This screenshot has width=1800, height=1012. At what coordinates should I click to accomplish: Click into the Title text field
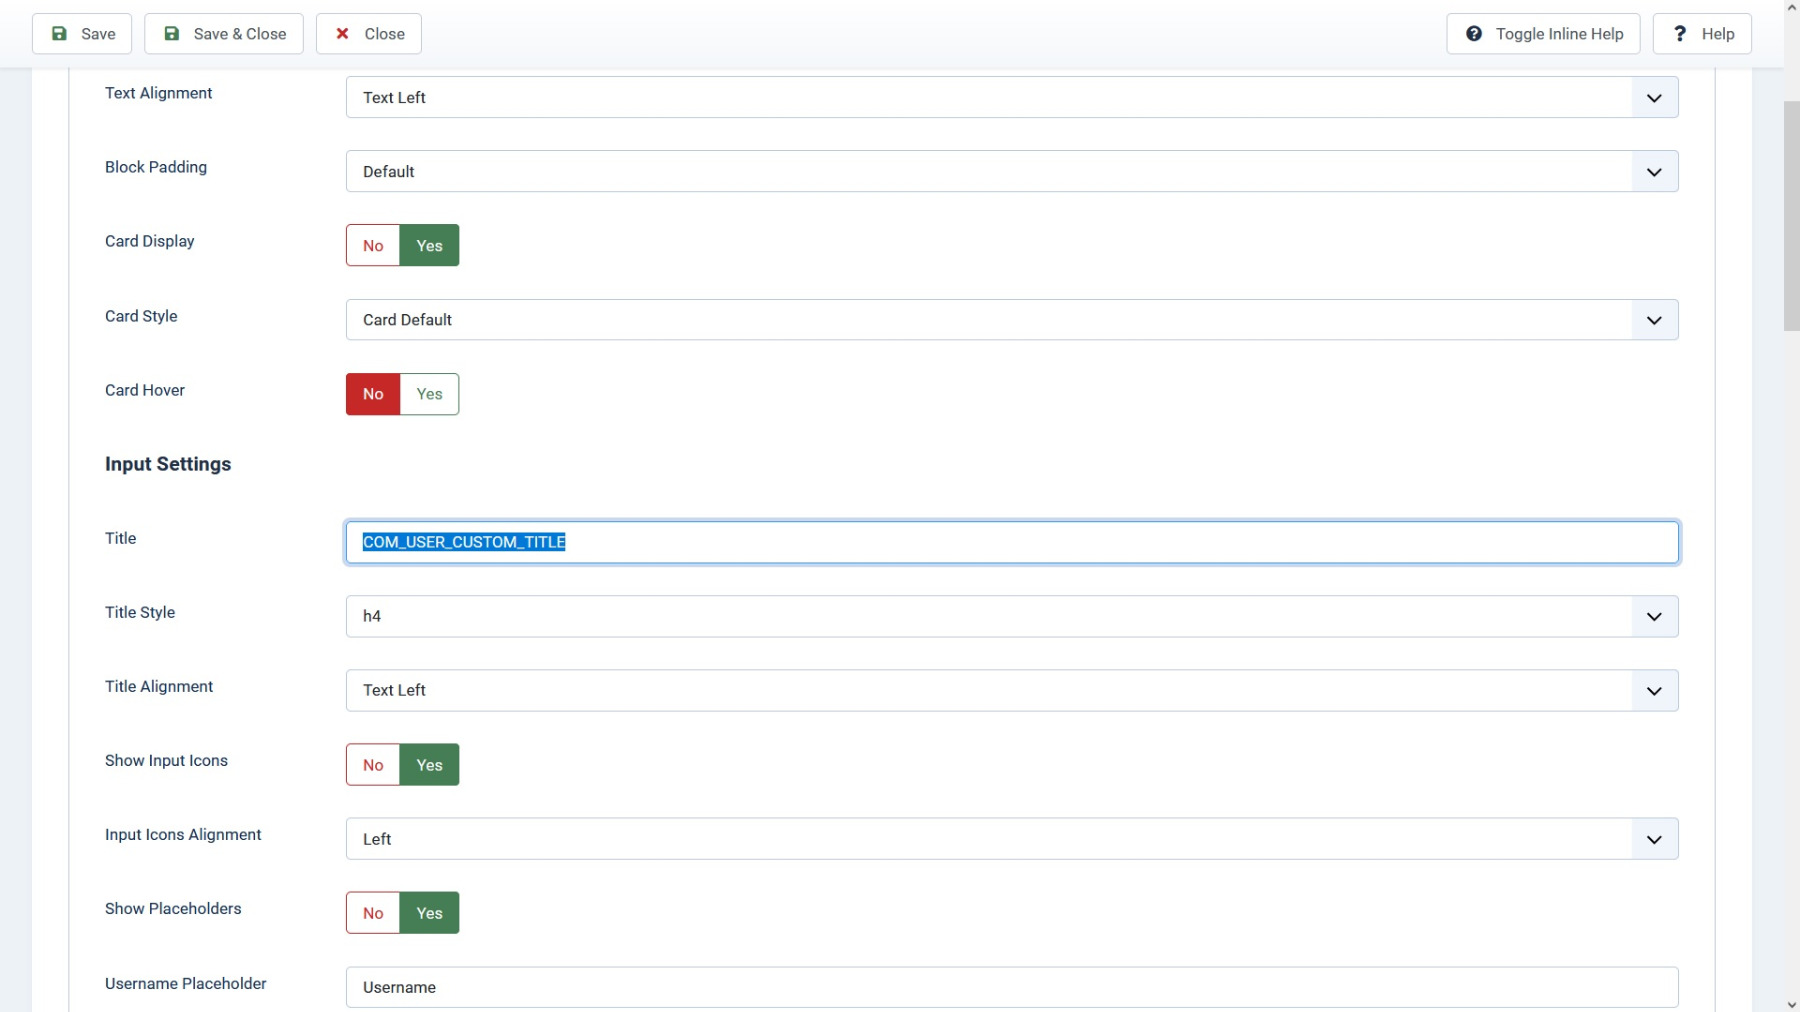[1011, 542]
